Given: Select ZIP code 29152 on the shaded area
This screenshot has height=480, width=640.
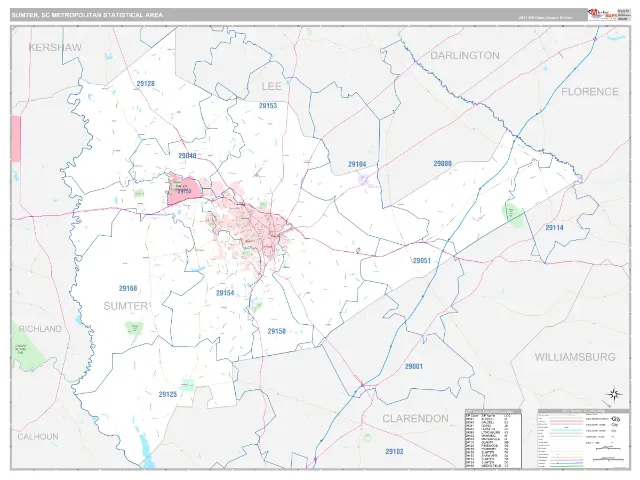Looking at the screenshot, I should [184, 191].
